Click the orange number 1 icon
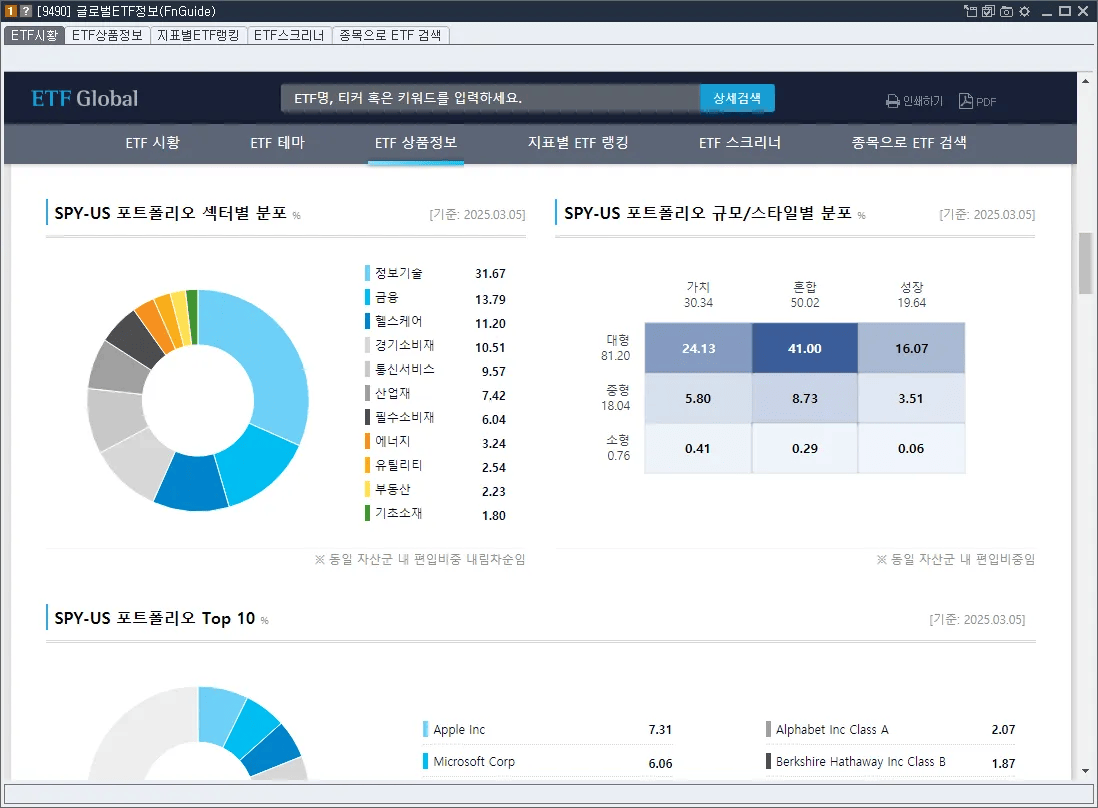 click(x=11, y=11)
